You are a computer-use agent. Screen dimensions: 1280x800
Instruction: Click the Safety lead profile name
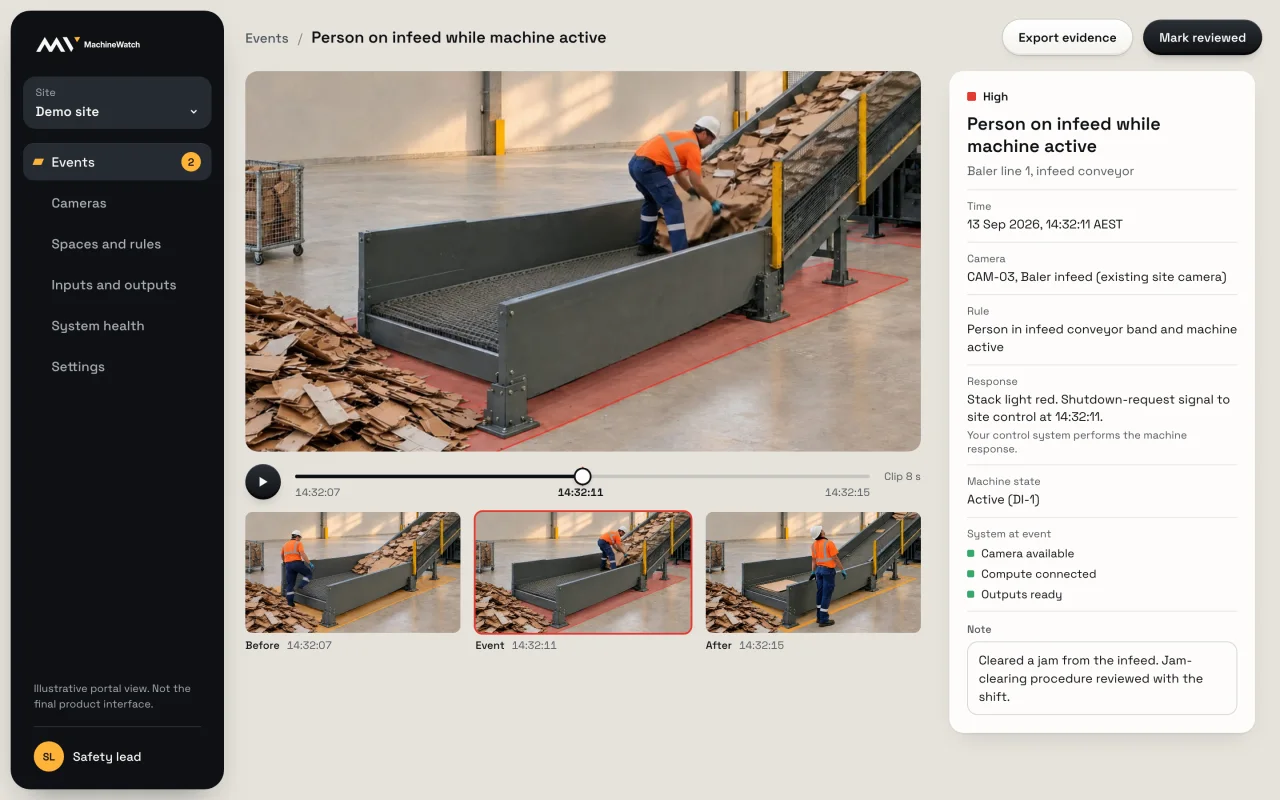click(x=107, y=757)
